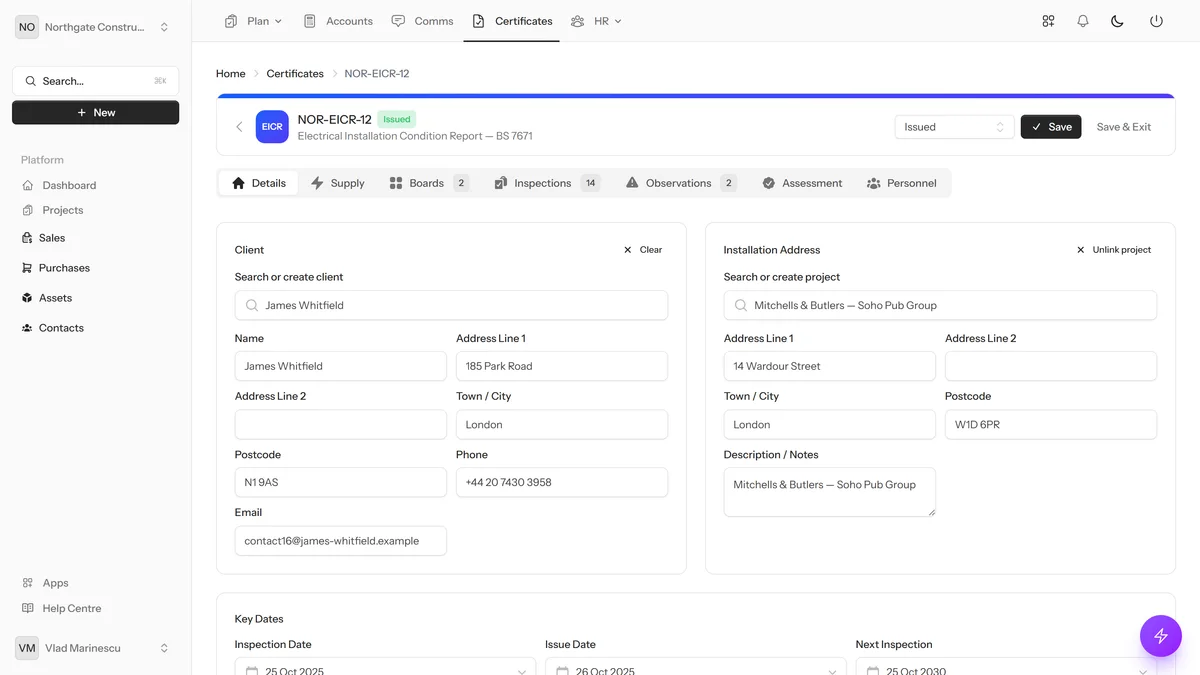Click the NO organisation avatar
1200x675 pixels.
coord(27,27)
